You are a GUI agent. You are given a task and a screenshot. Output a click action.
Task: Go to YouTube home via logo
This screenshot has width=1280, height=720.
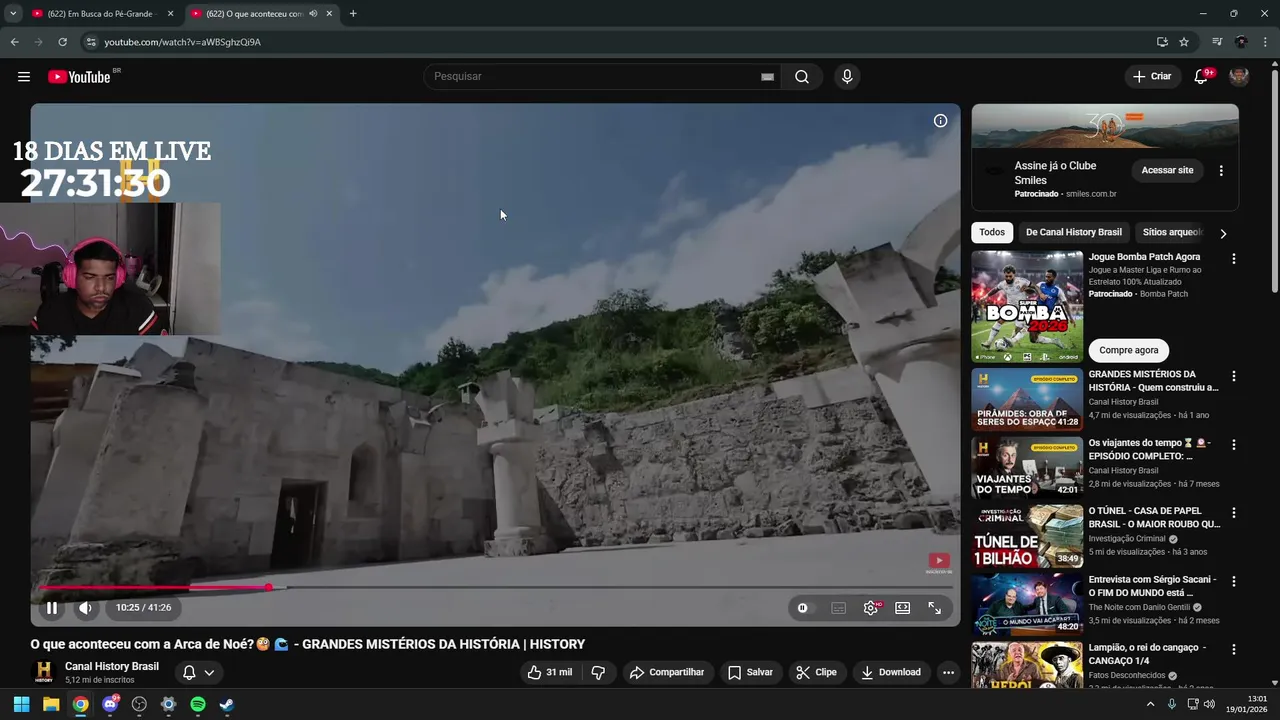tap(80, 77)
